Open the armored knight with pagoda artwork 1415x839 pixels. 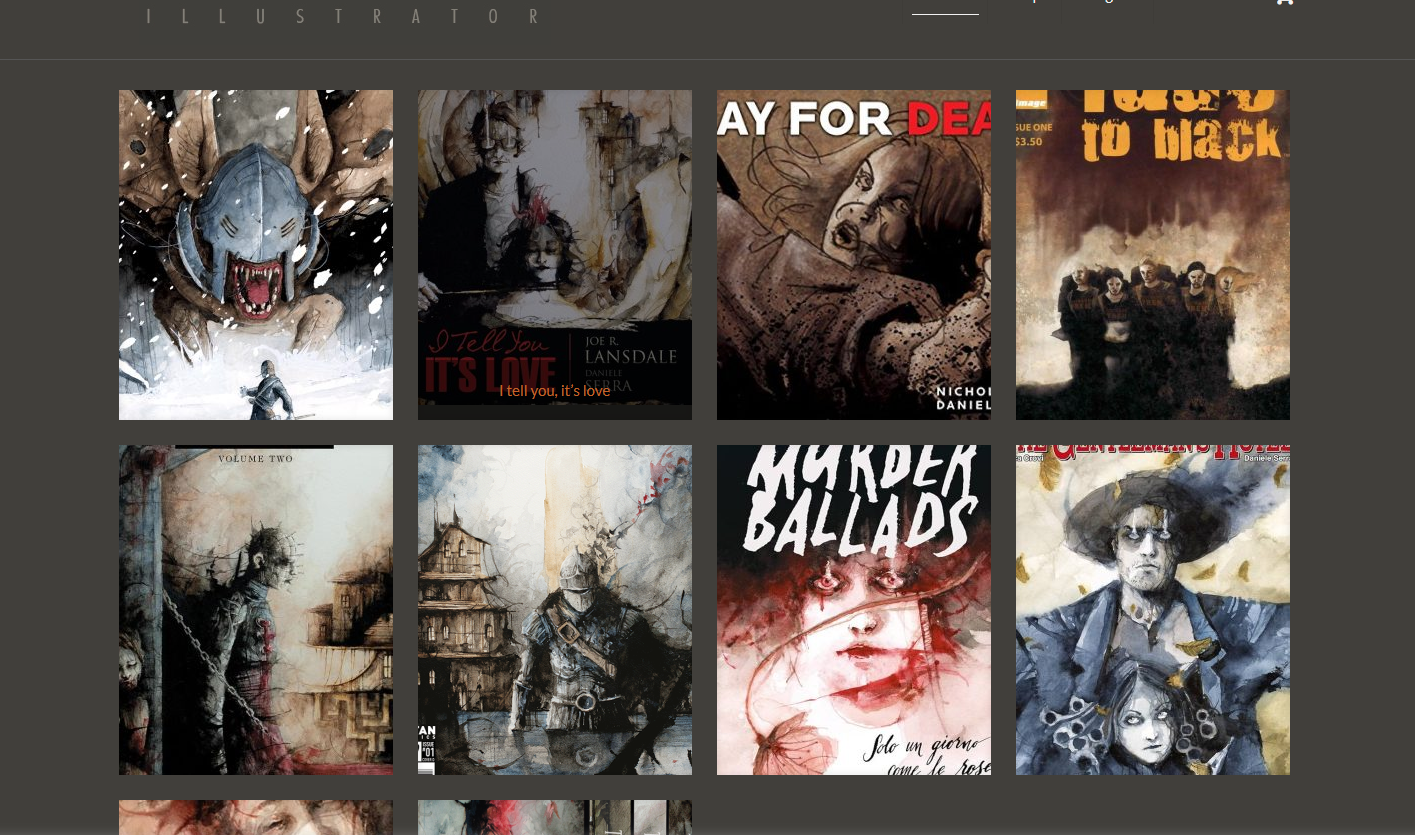tap(554, 610)
